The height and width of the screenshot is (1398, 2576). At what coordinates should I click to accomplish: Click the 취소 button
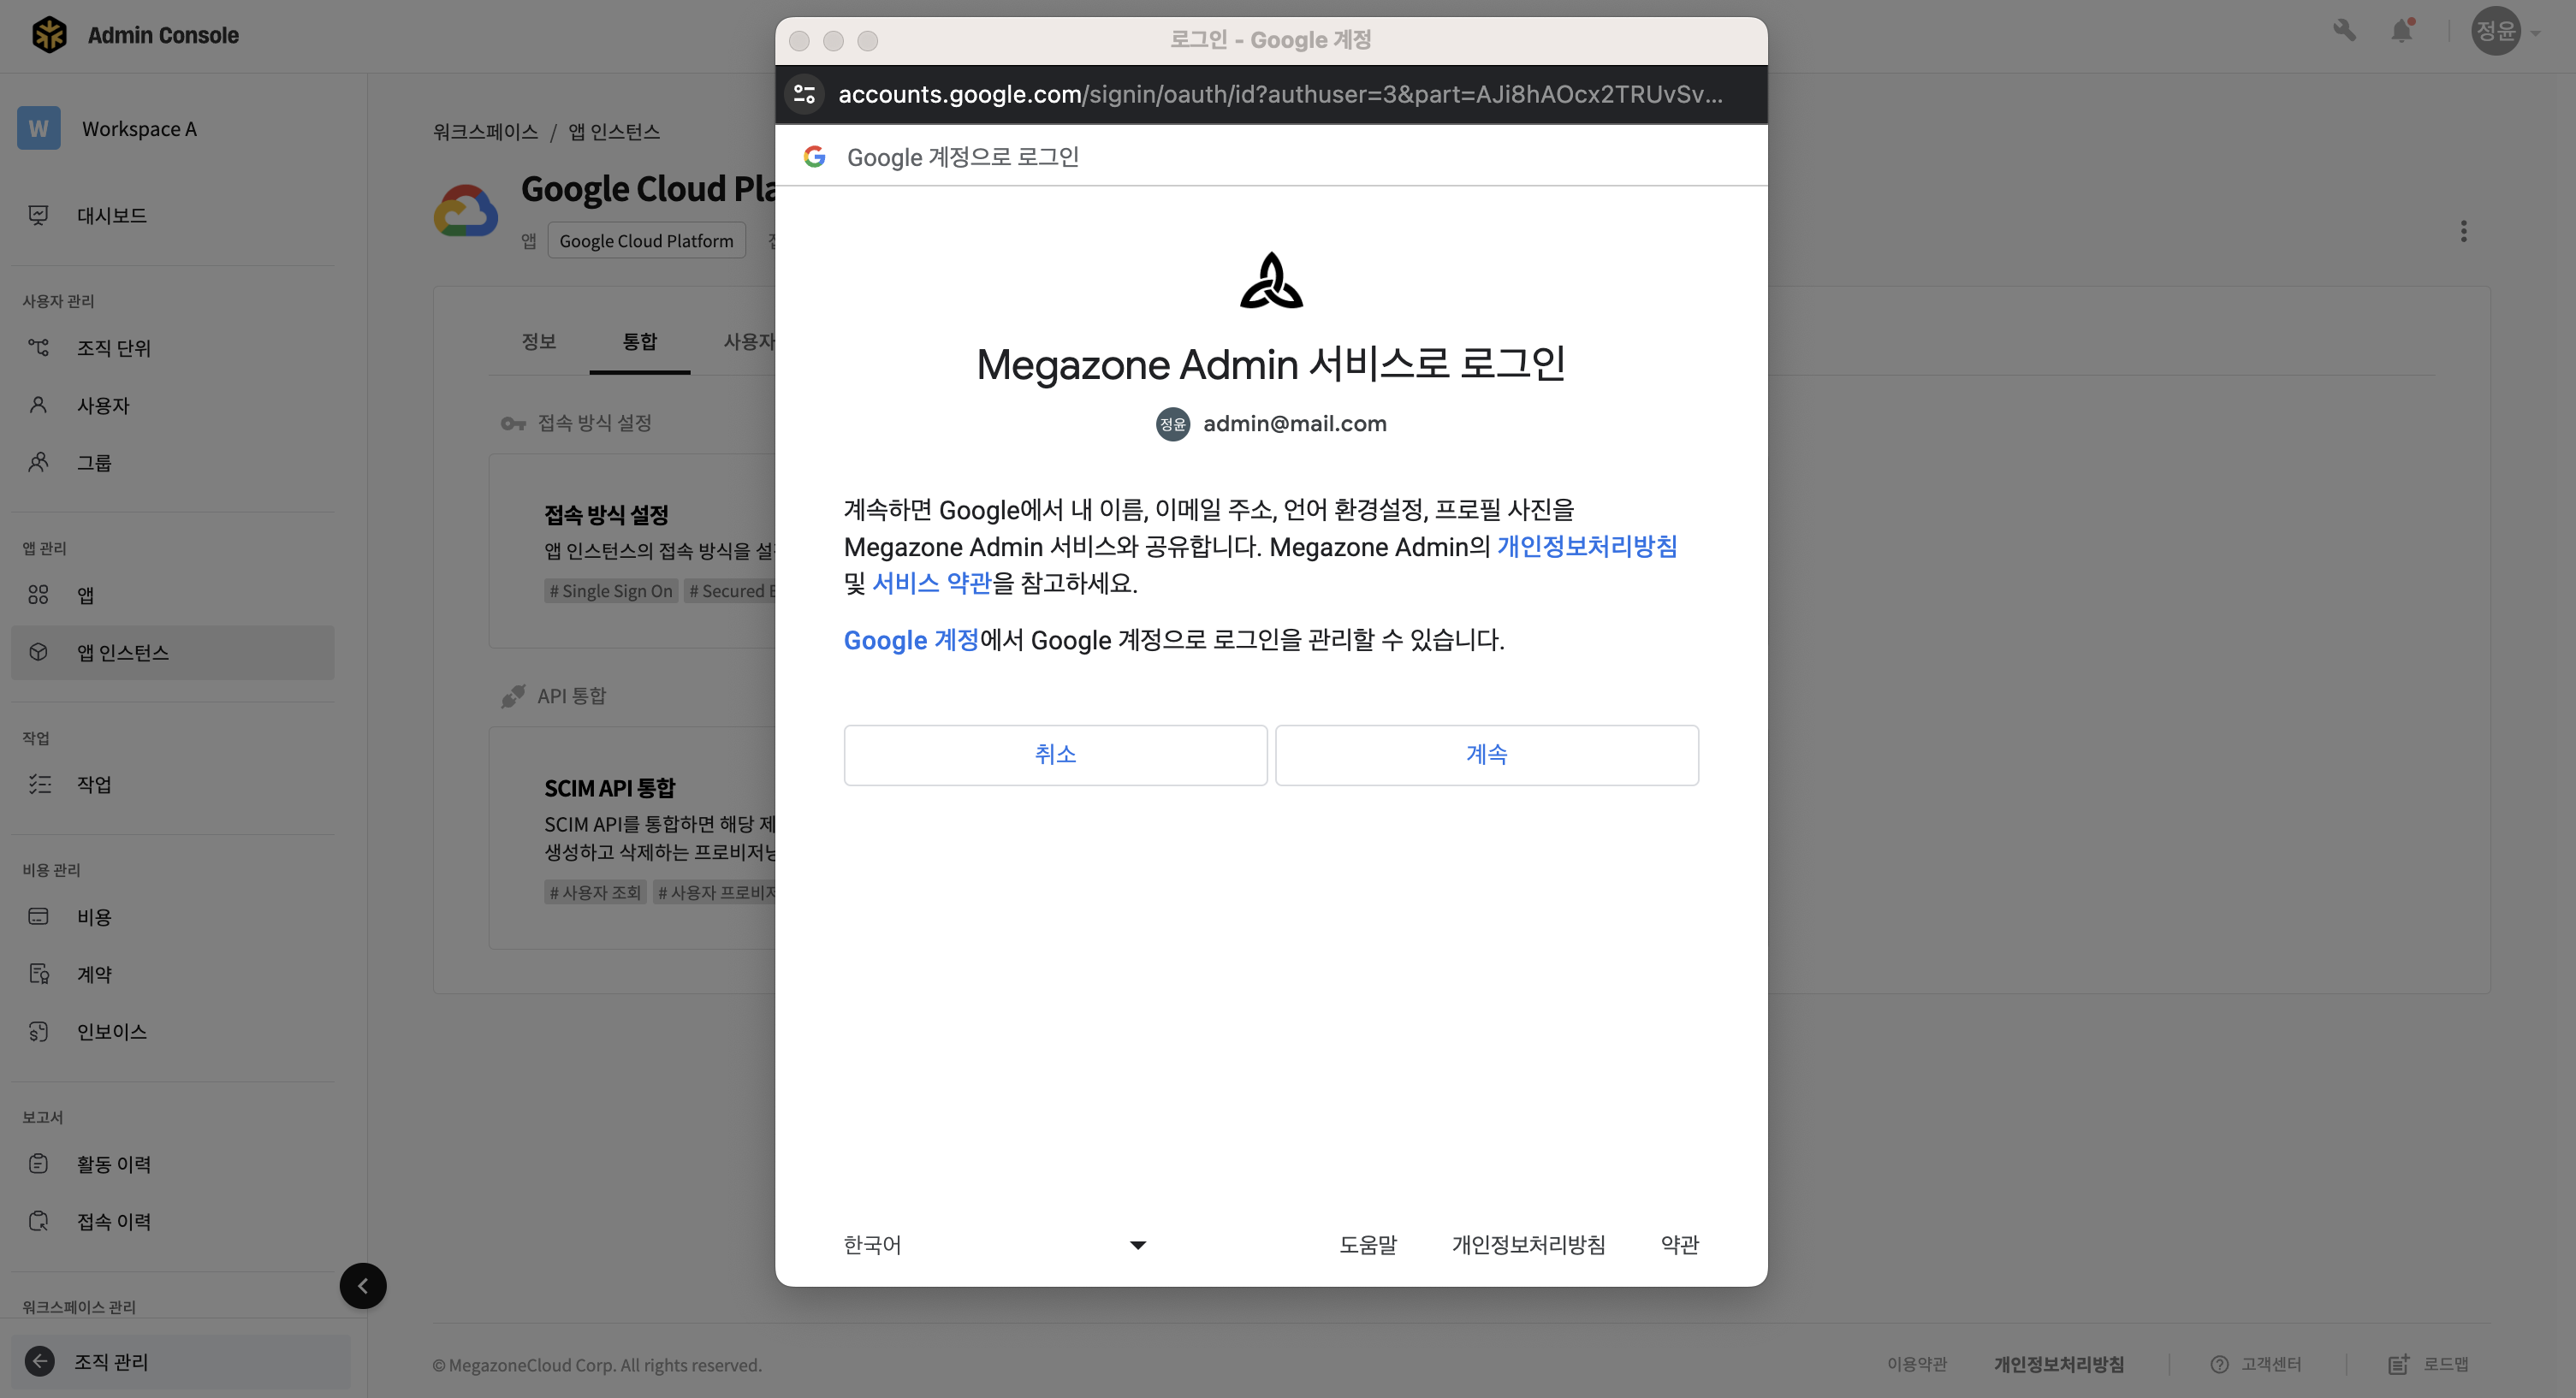point(1056,755)
